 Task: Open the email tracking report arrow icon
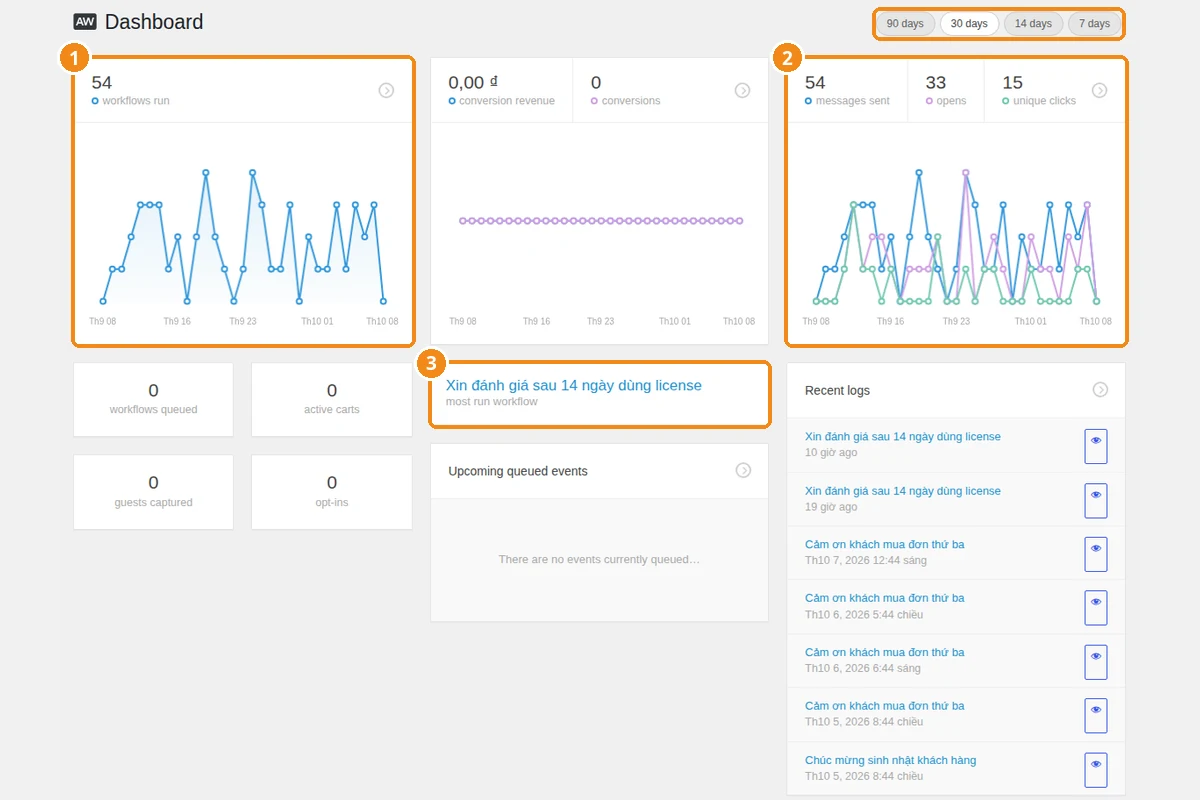tap(1099, 90)
